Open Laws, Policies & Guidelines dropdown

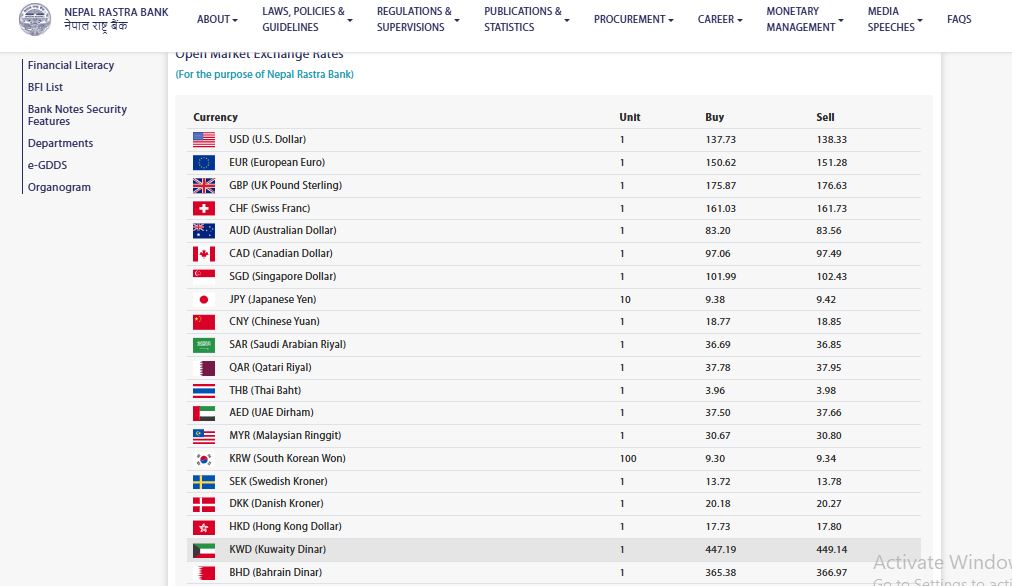pos(309,19)
